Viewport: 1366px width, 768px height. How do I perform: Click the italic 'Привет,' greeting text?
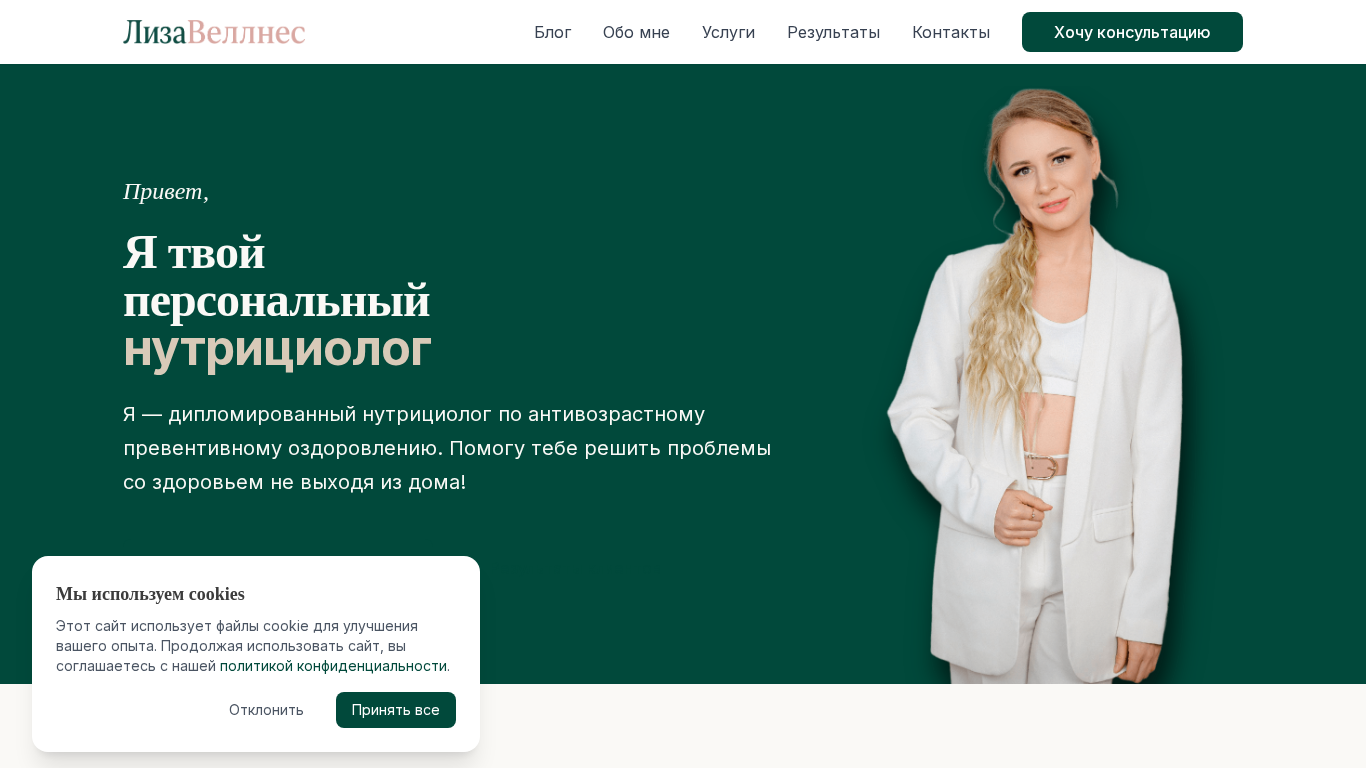(x=166, y=192)
